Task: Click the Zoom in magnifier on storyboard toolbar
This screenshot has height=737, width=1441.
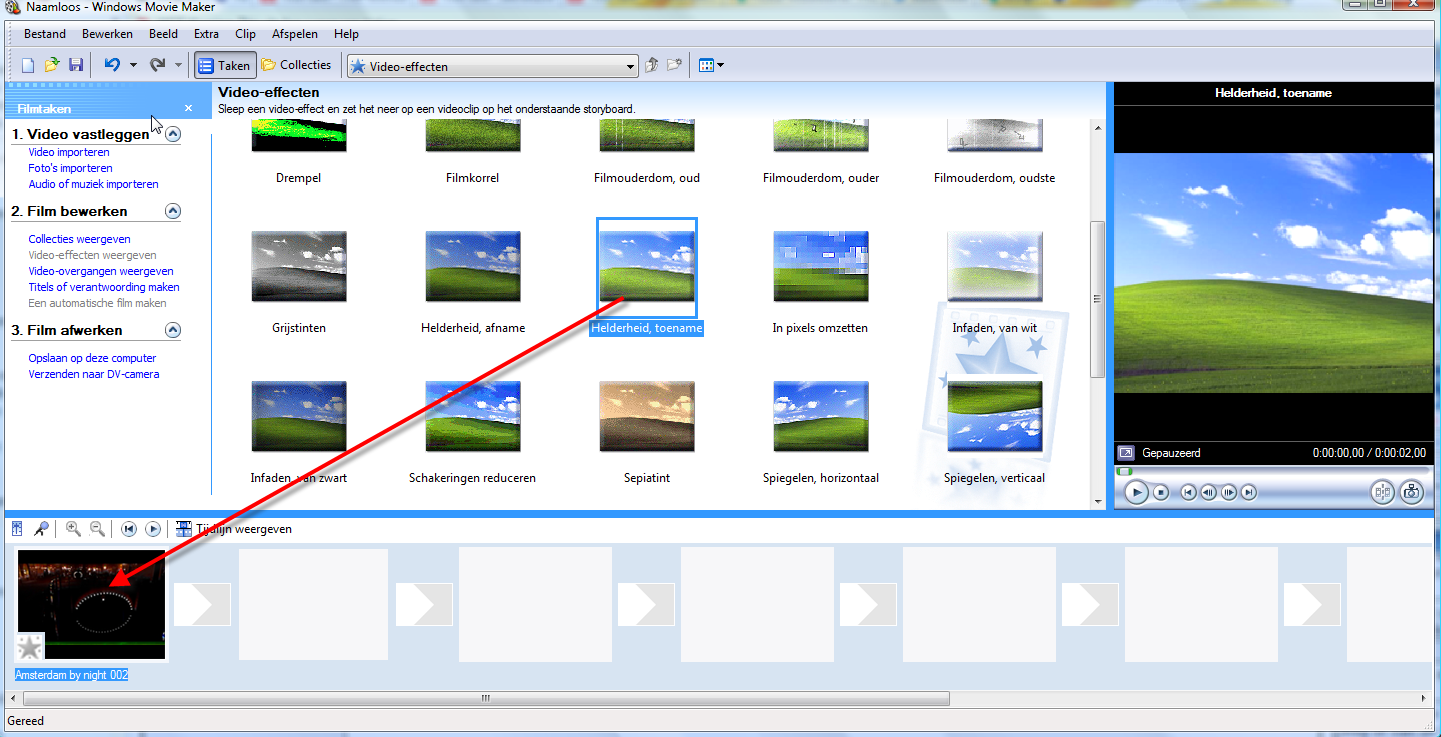Action: tap(73, 529)
